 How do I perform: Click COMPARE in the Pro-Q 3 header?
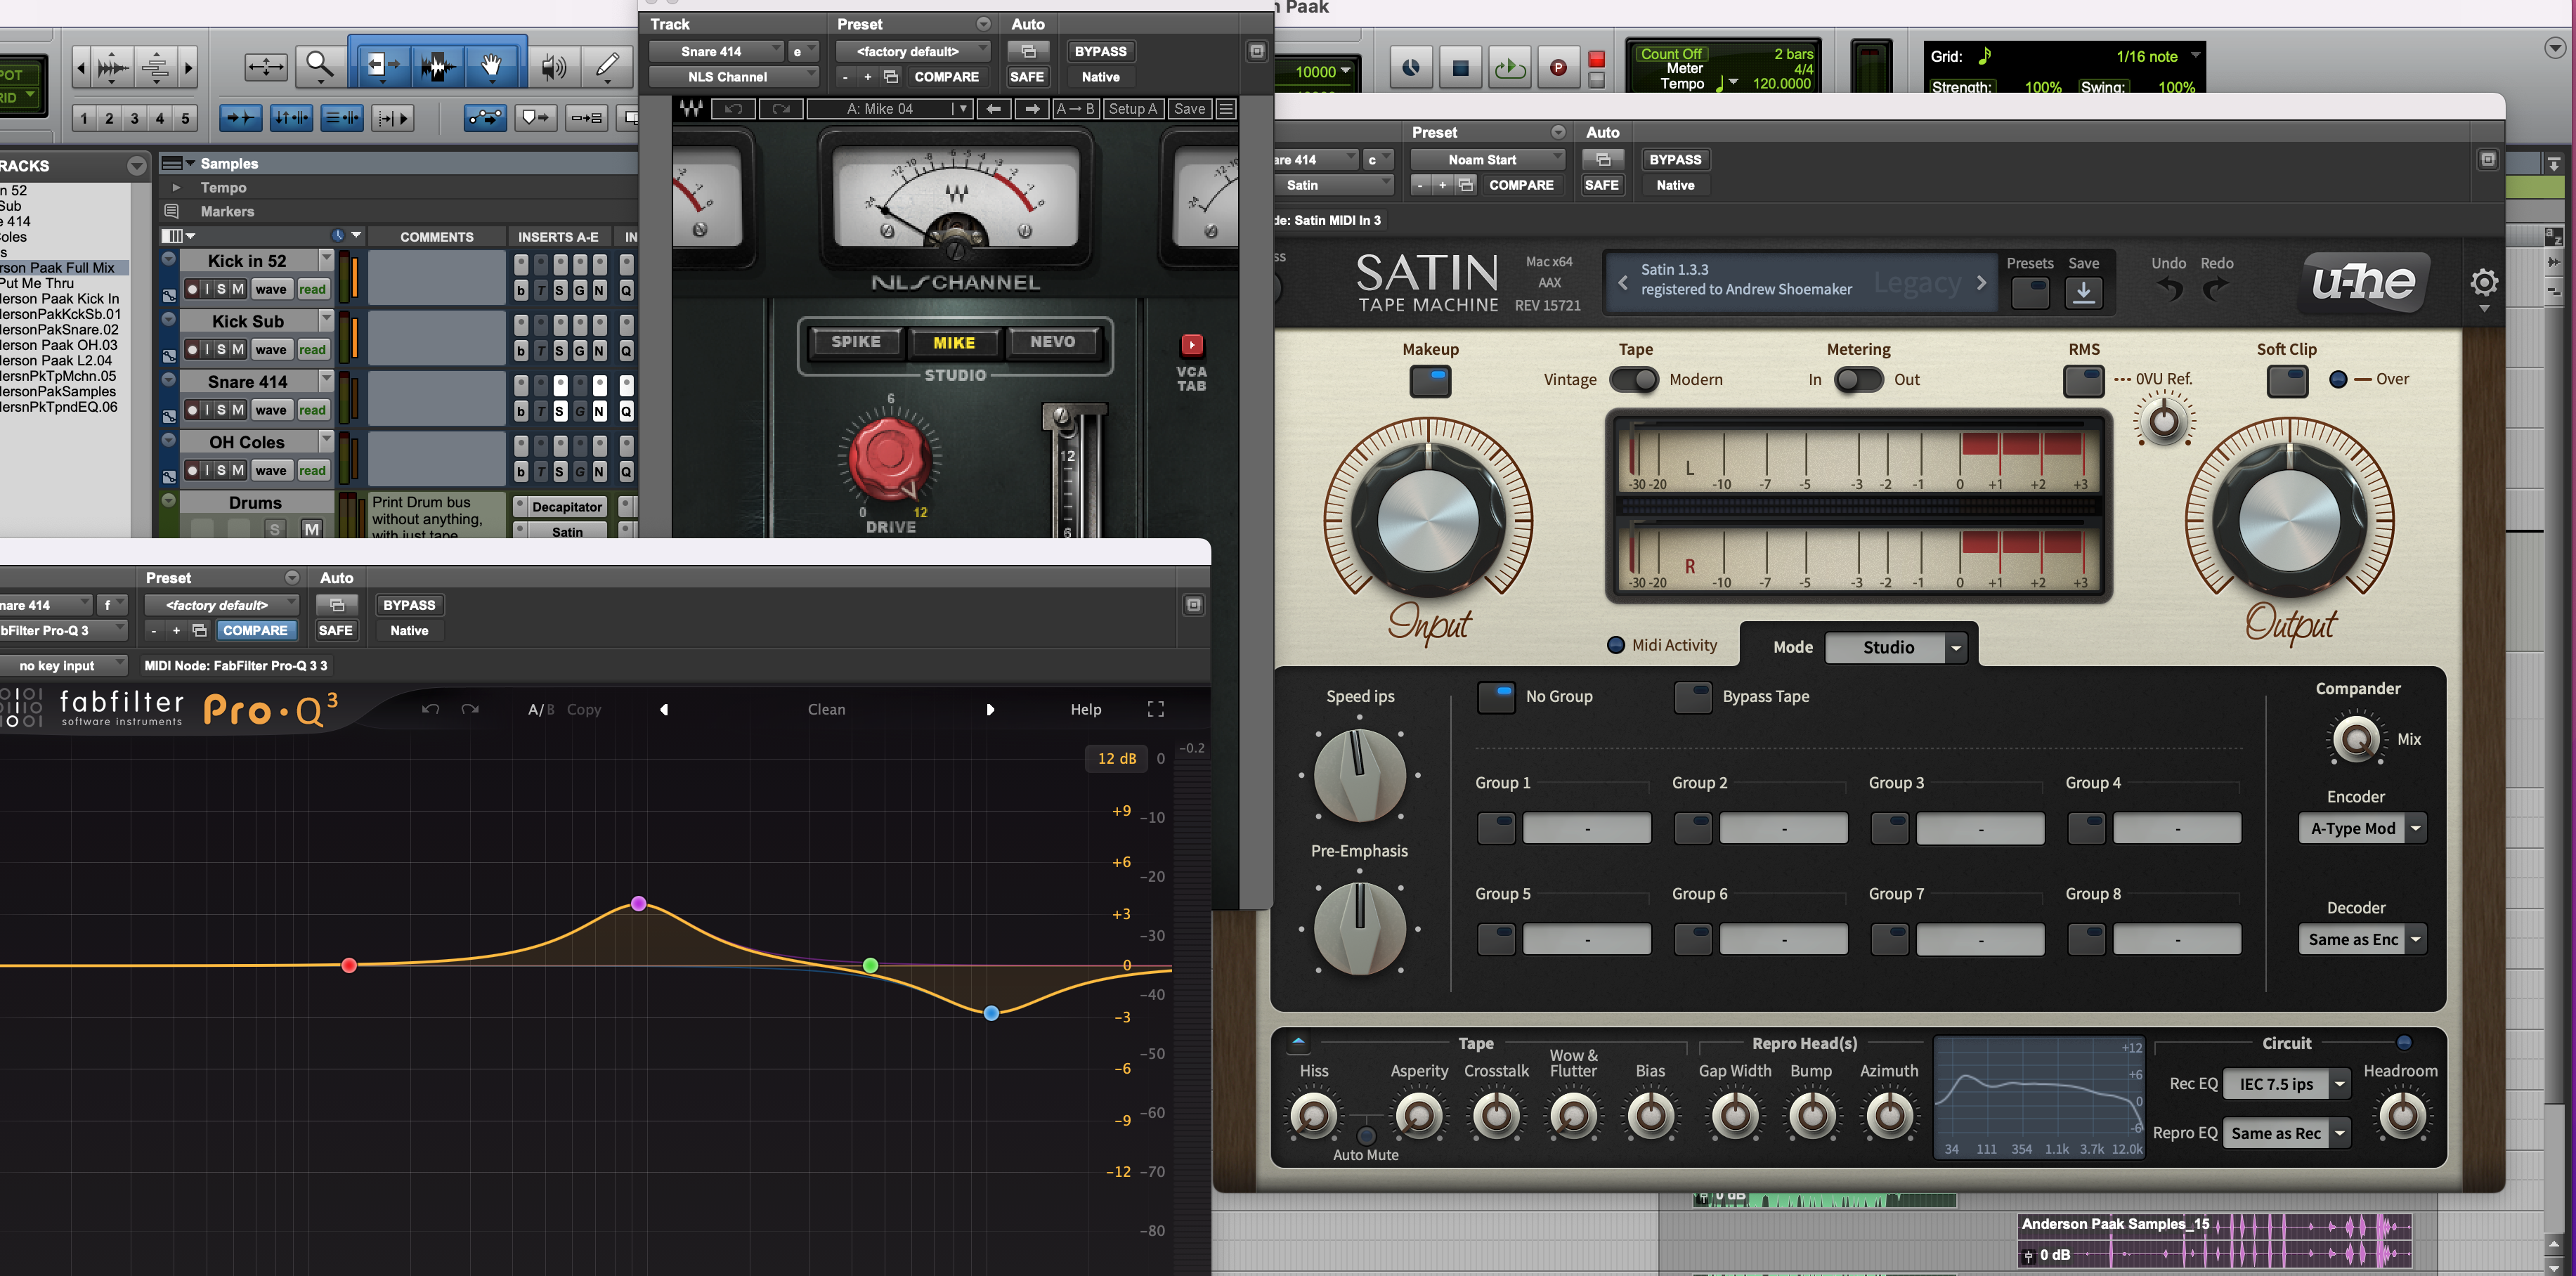point(255,630)
